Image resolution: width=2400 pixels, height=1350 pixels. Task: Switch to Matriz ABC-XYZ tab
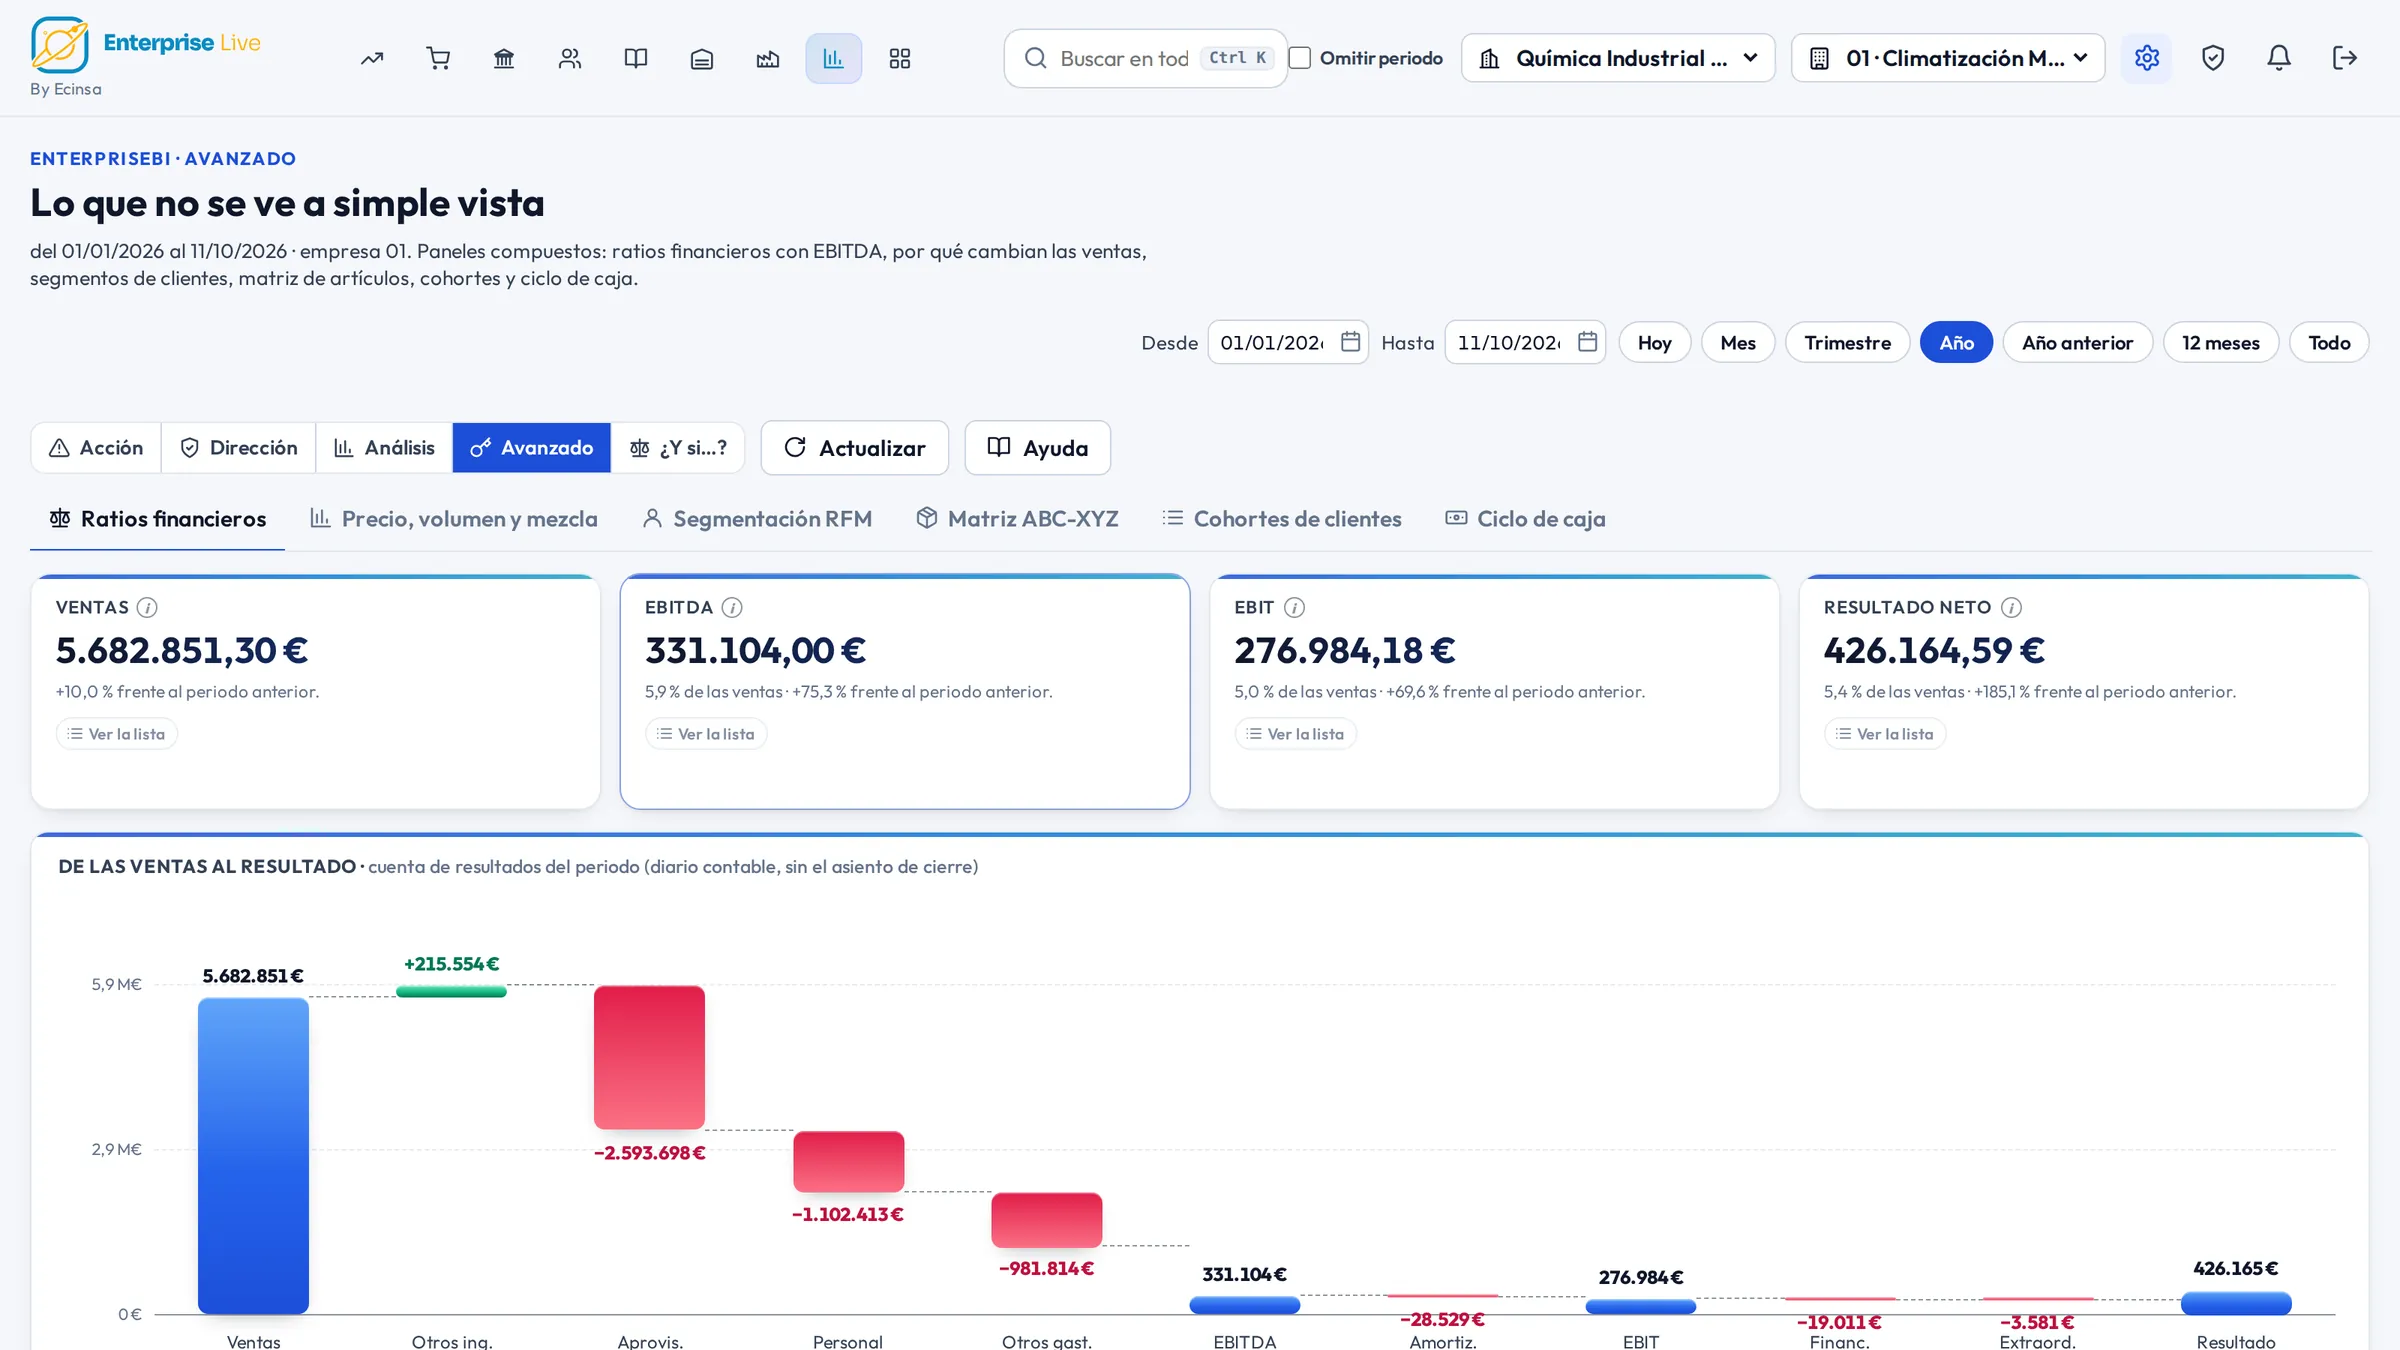click(x=1017, y=519)
